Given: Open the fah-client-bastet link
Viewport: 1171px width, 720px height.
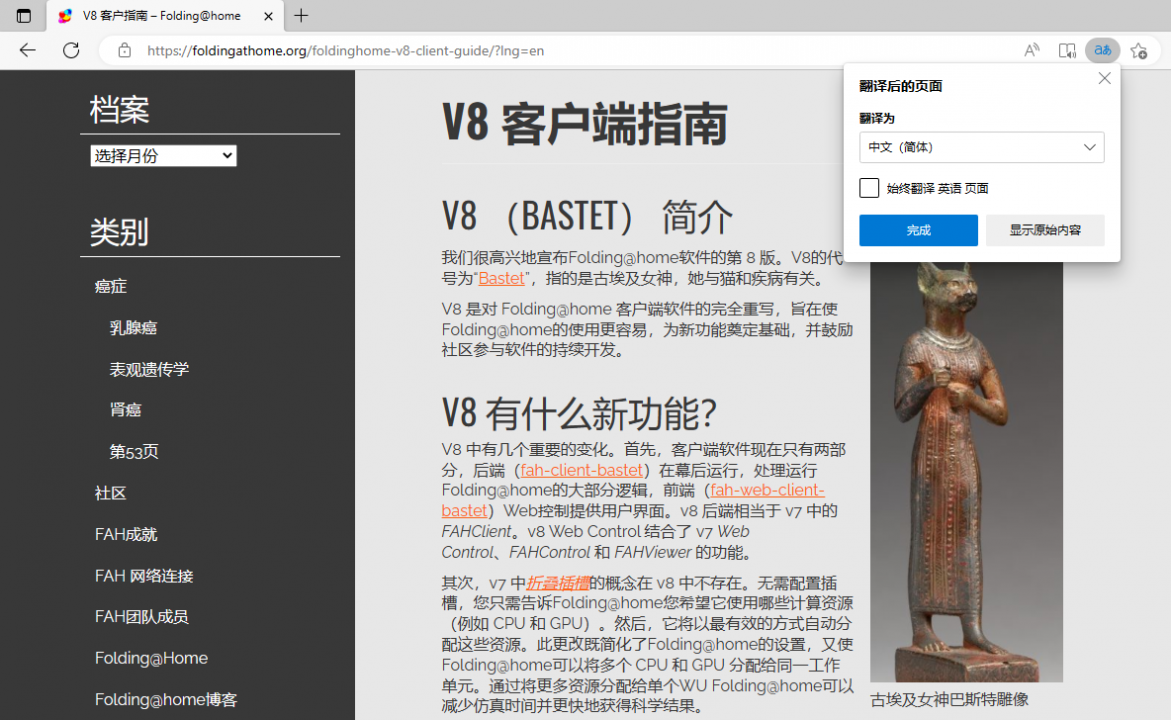Looking at the screenshot, I should tap(581, 471).
